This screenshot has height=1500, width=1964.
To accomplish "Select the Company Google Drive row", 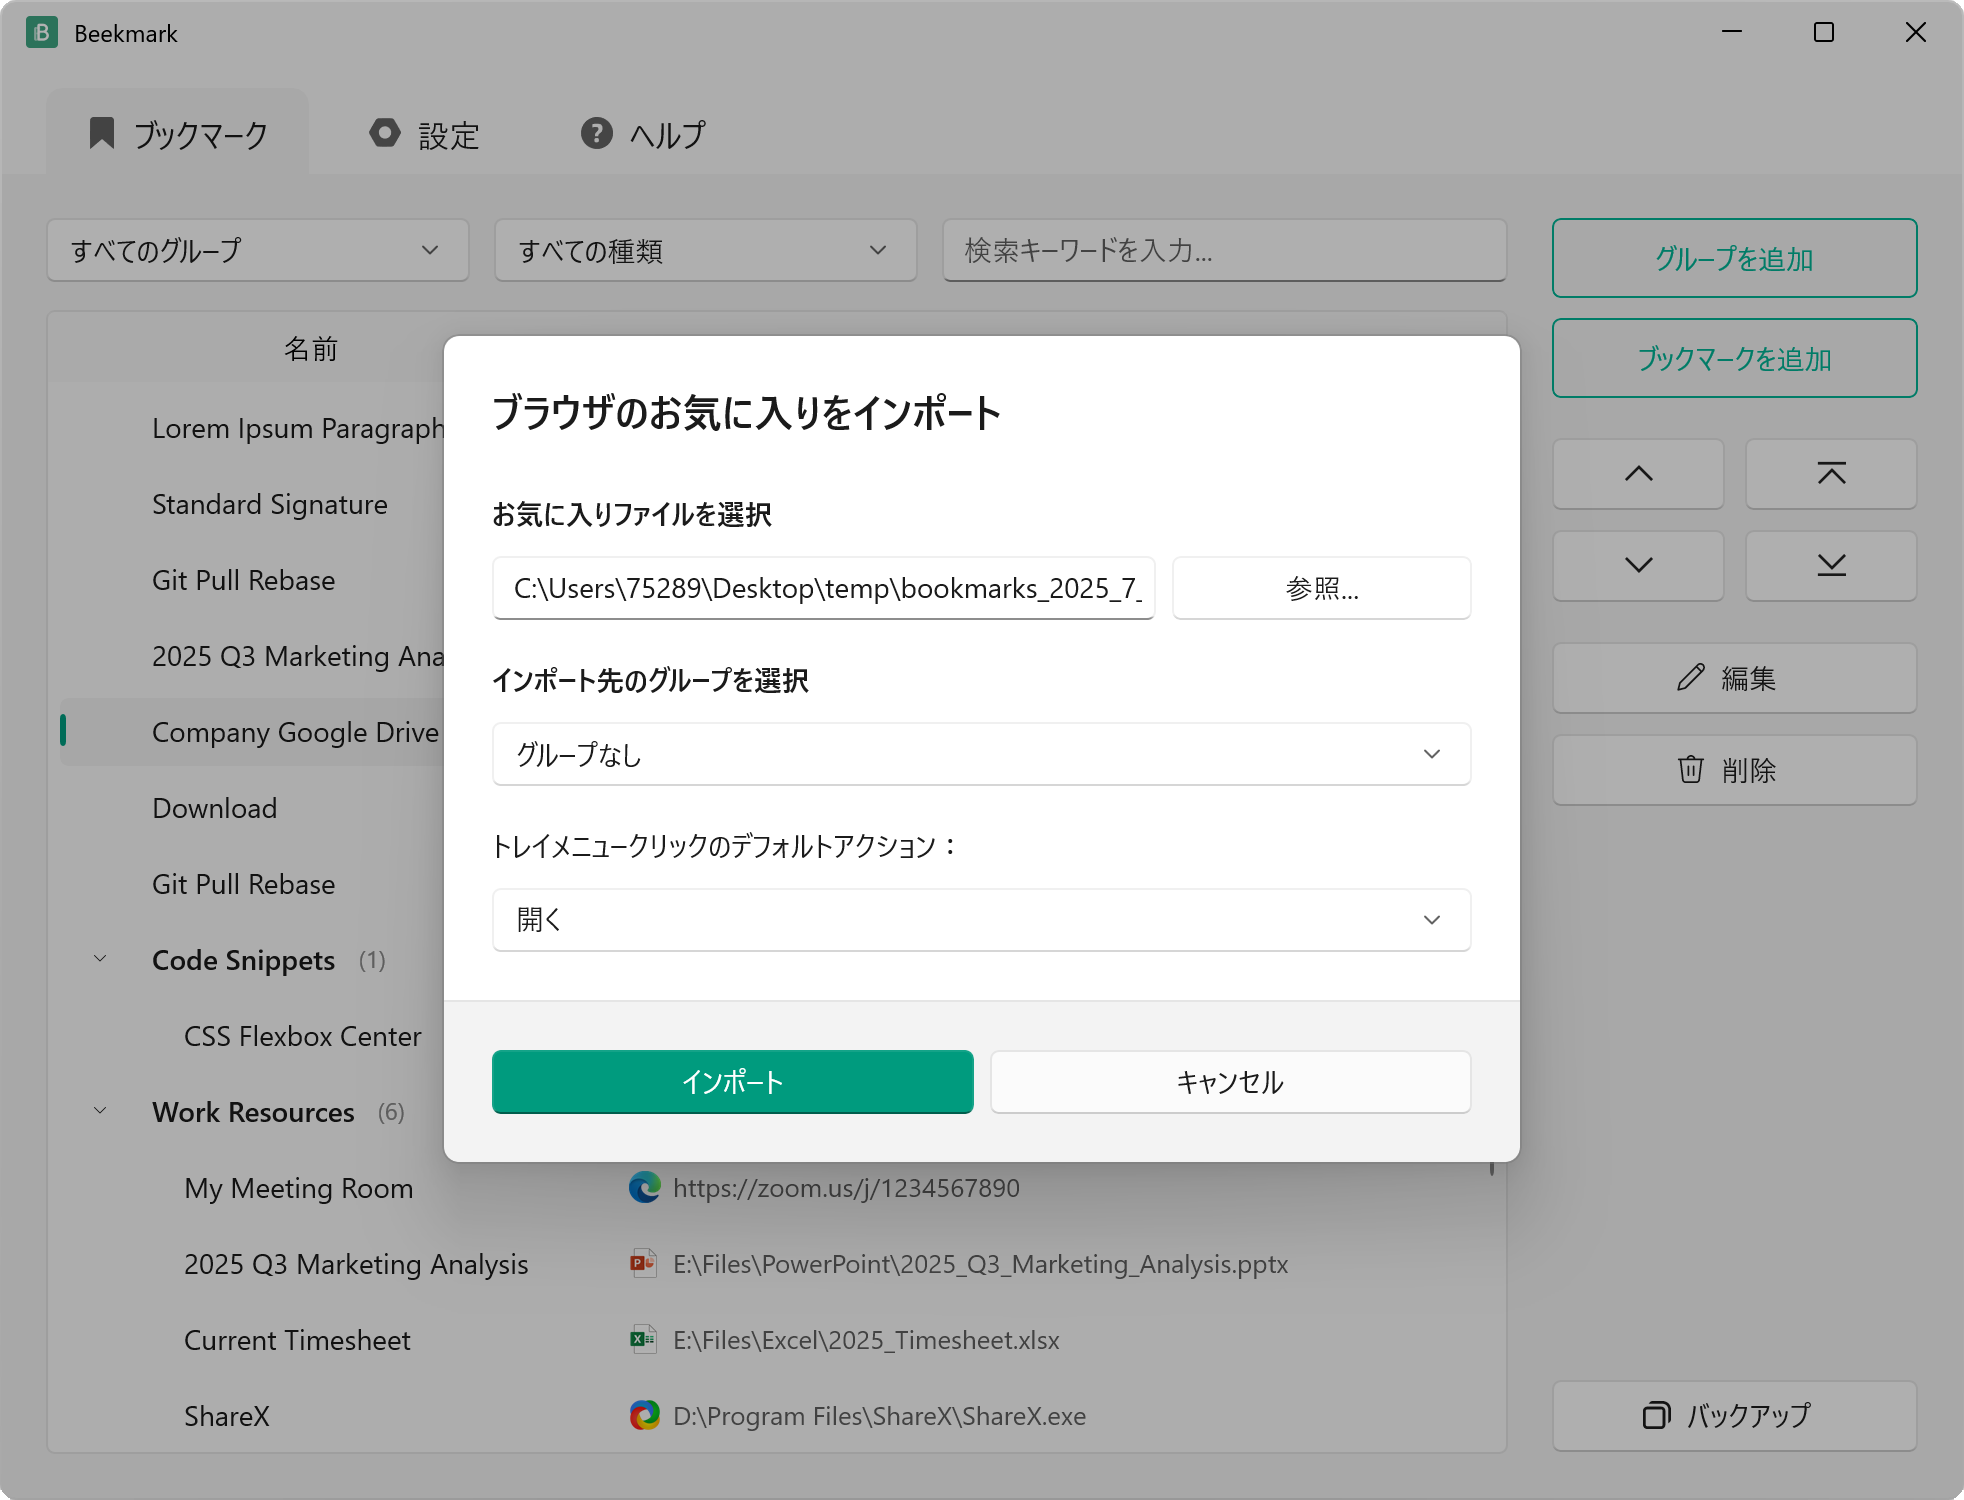I will pos(252,732).
